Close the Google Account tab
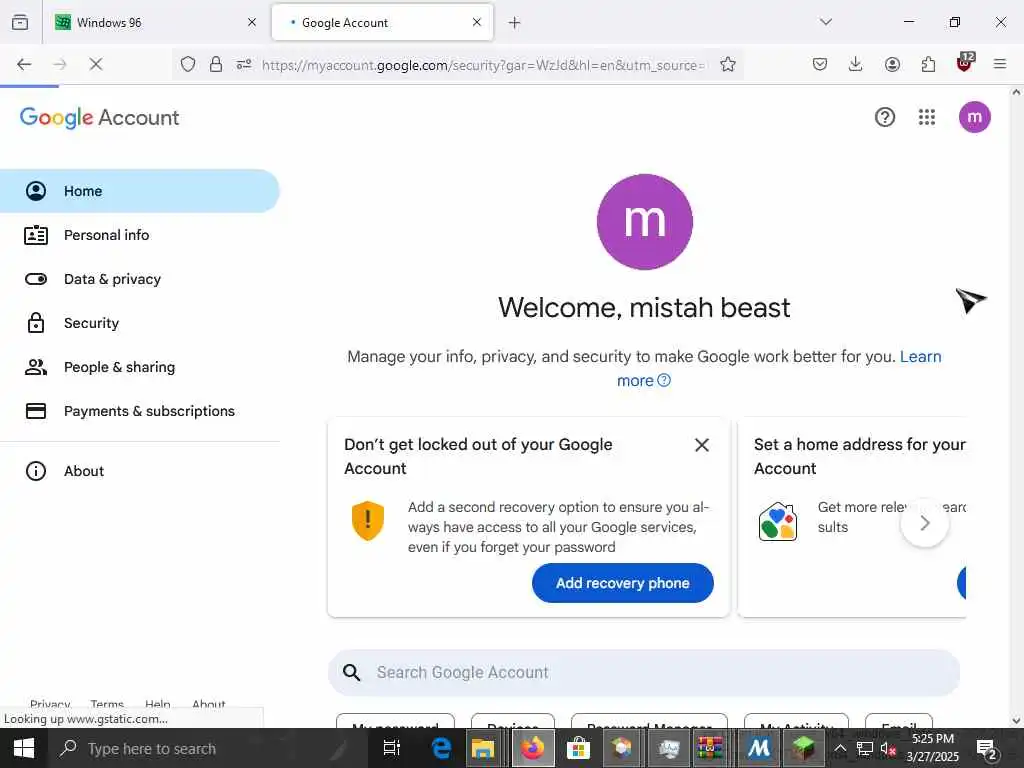Screen dimensions: 1024x768 click(x=476, y=22)
